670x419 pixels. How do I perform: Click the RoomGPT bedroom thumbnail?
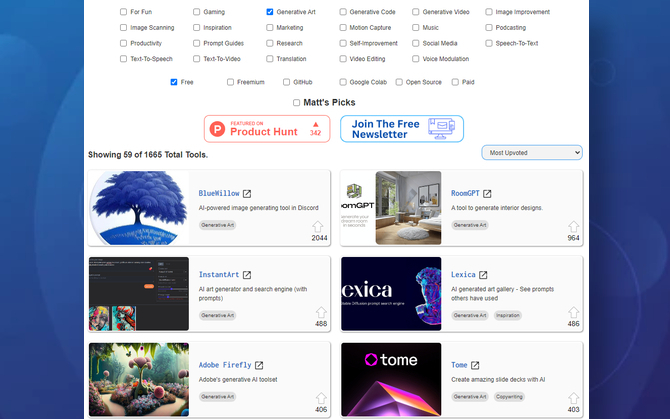click(x=391, y=208)
